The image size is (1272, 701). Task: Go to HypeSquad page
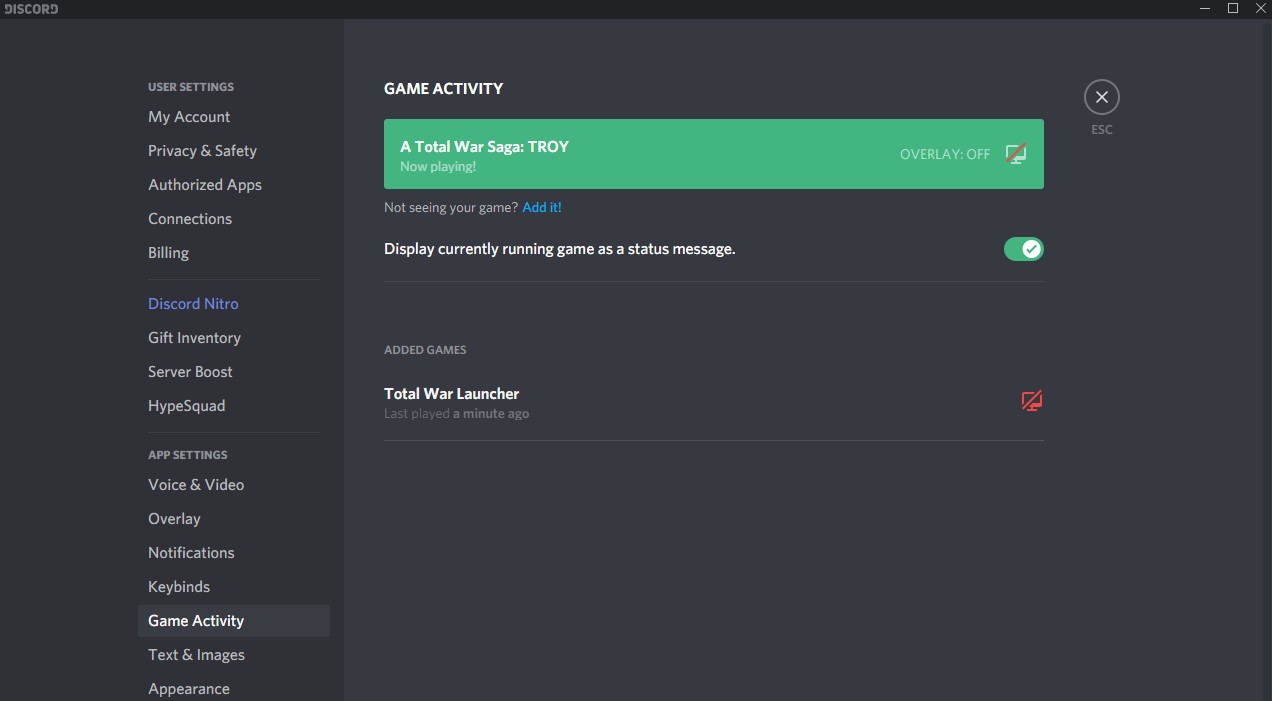[x=186, y=406]
